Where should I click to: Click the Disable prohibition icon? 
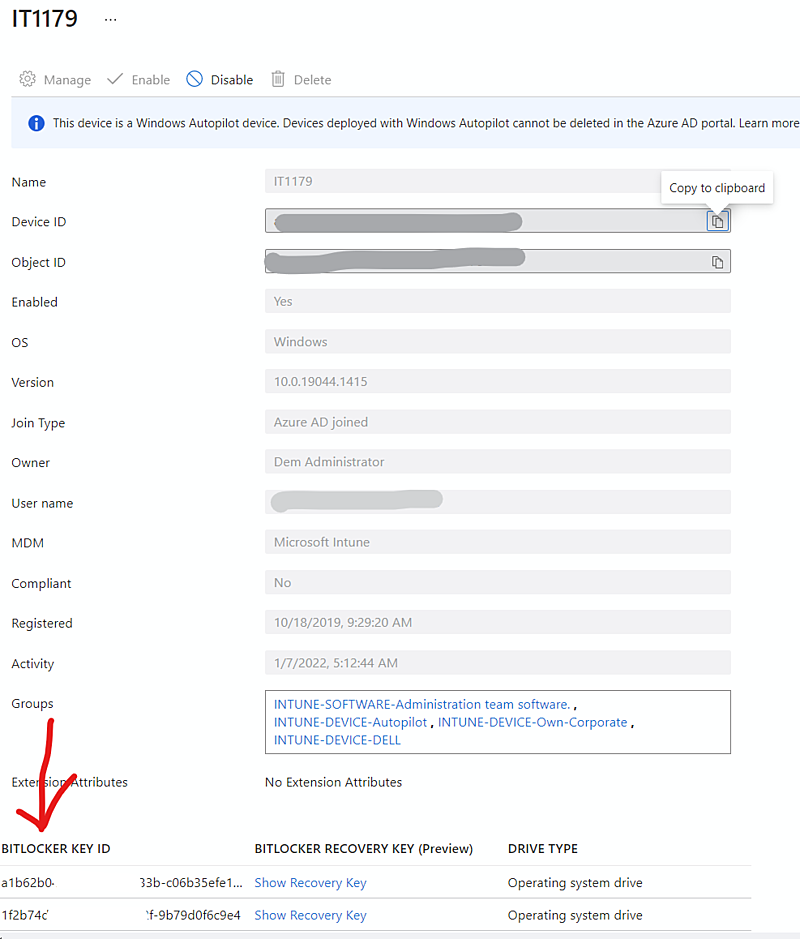point(193,79)
